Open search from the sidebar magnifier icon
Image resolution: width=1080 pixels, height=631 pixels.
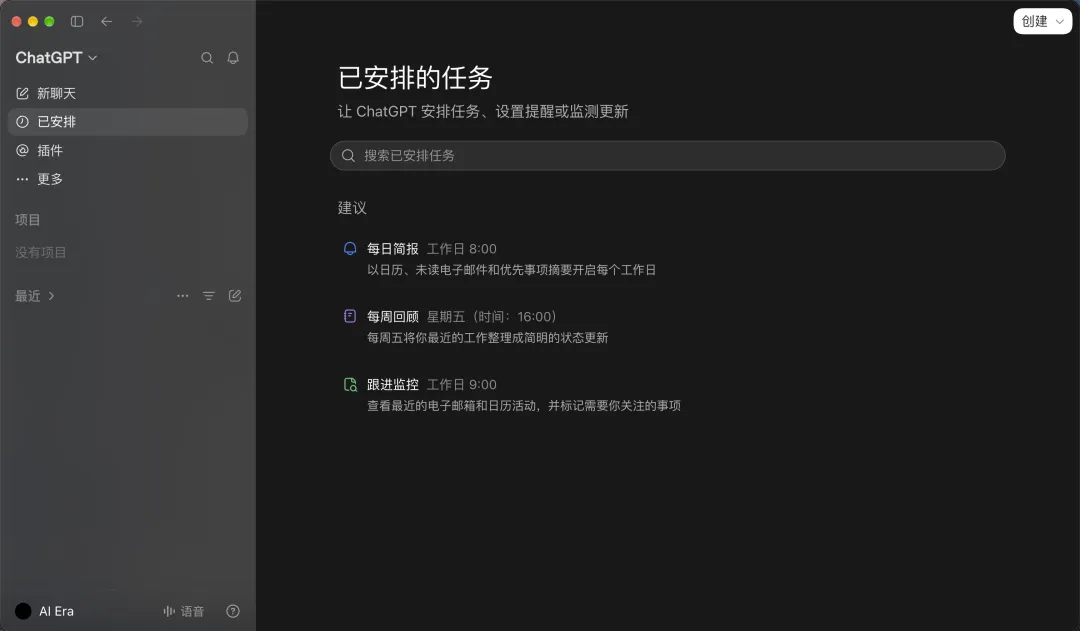[207, 58]
